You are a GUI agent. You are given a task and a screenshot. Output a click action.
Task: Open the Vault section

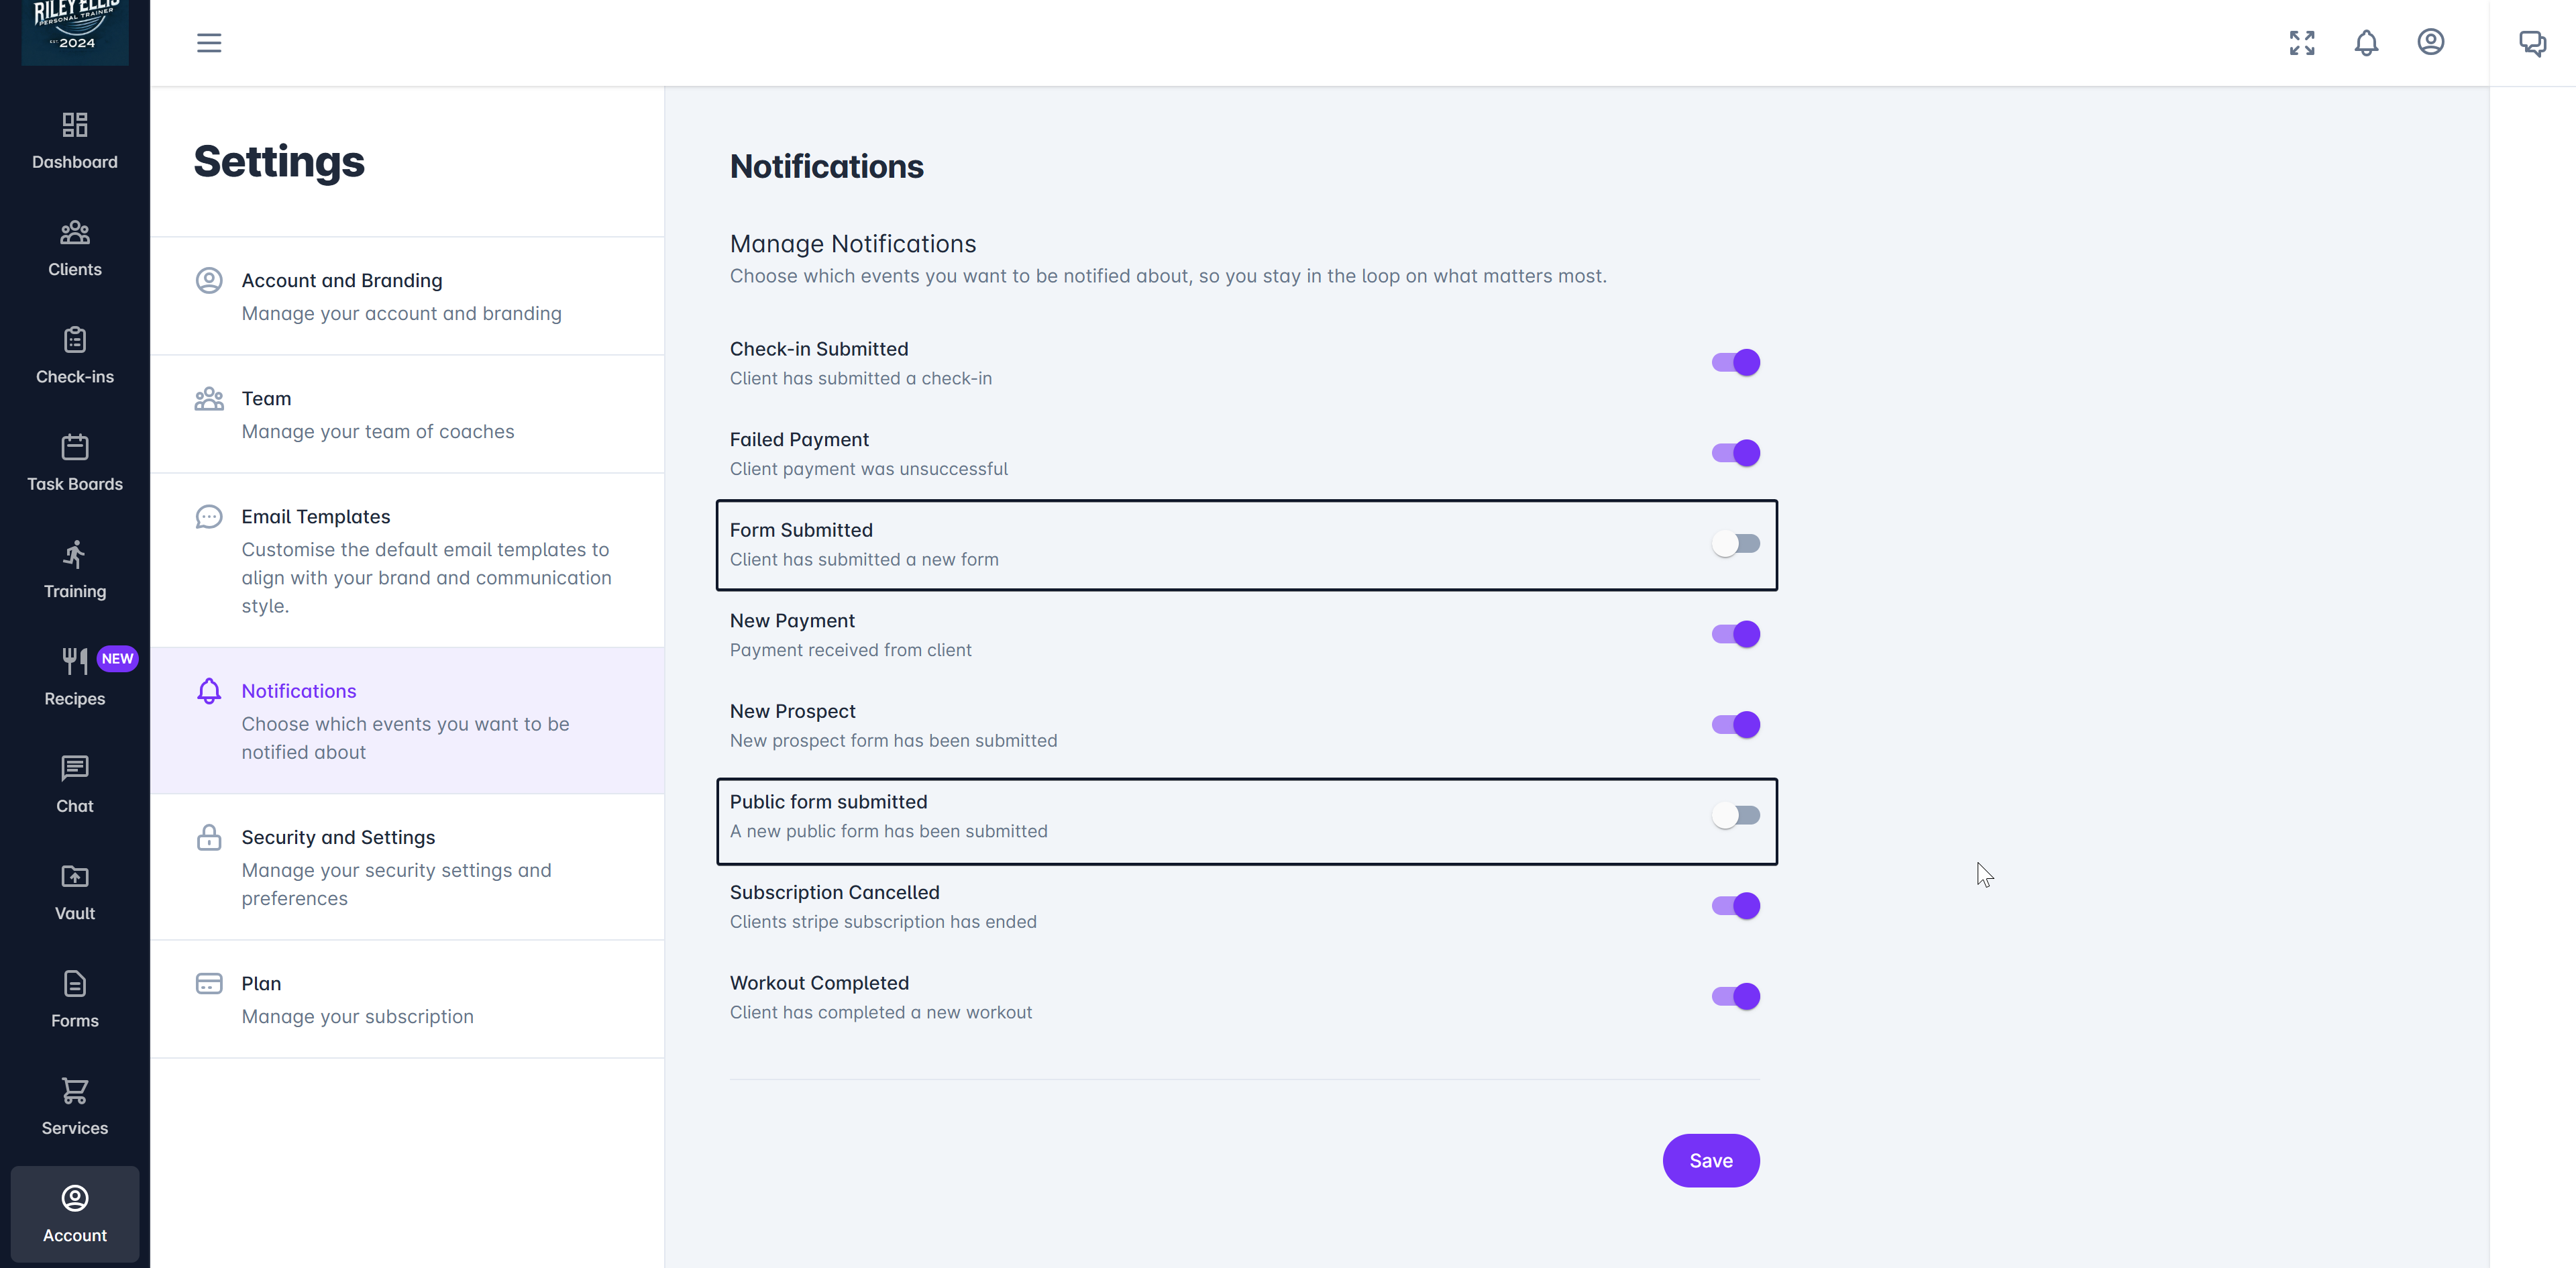point(75,892)
